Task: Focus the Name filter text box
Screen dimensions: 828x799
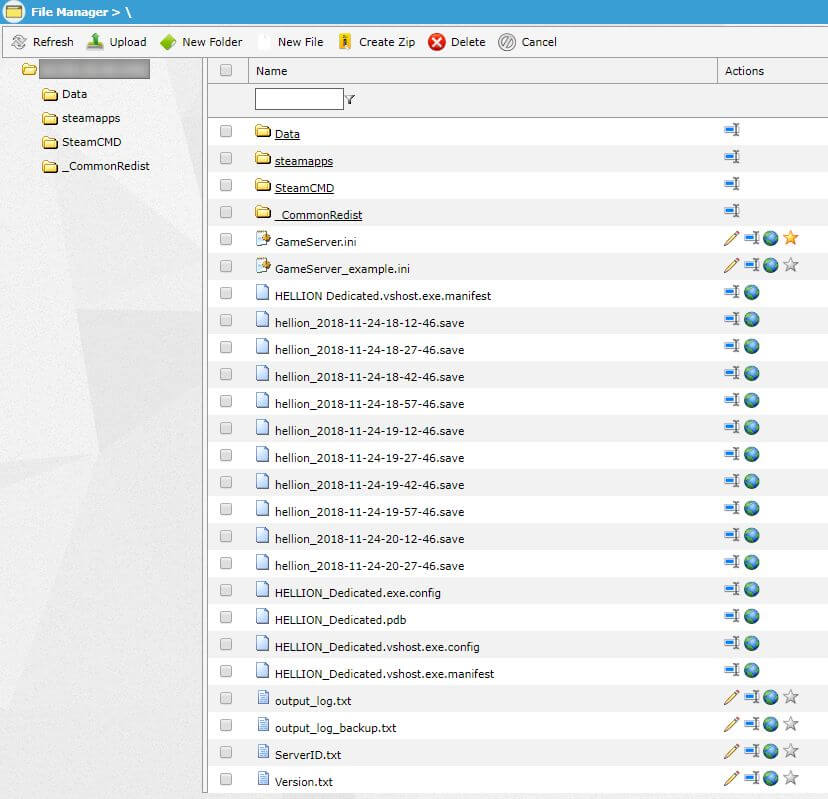Action: pyautogui.click(x=298, y=99)
